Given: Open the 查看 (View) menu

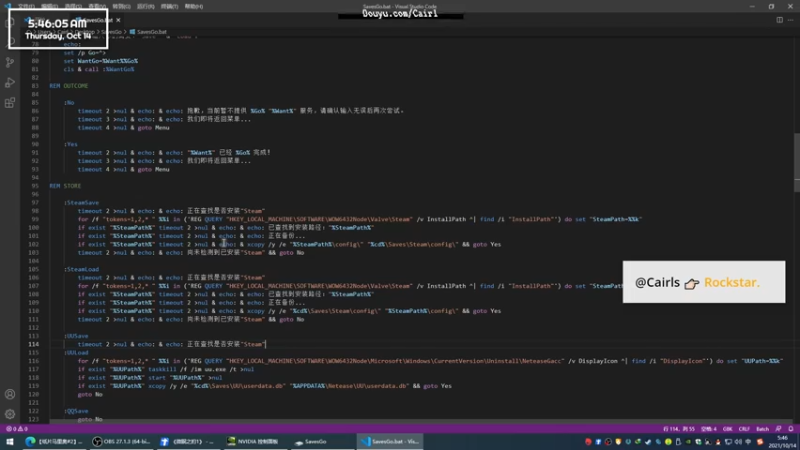Looking at the screenshot, I should (97, 7).
